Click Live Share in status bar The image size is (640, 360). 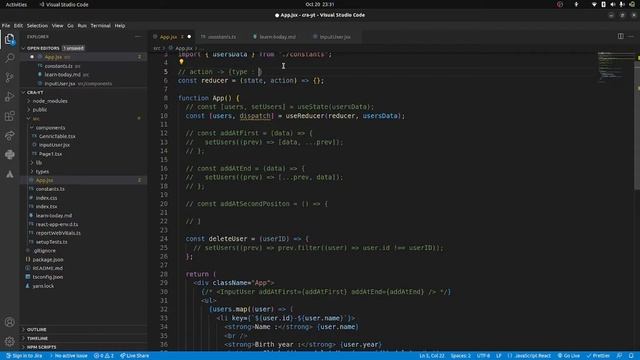point(134,356)
